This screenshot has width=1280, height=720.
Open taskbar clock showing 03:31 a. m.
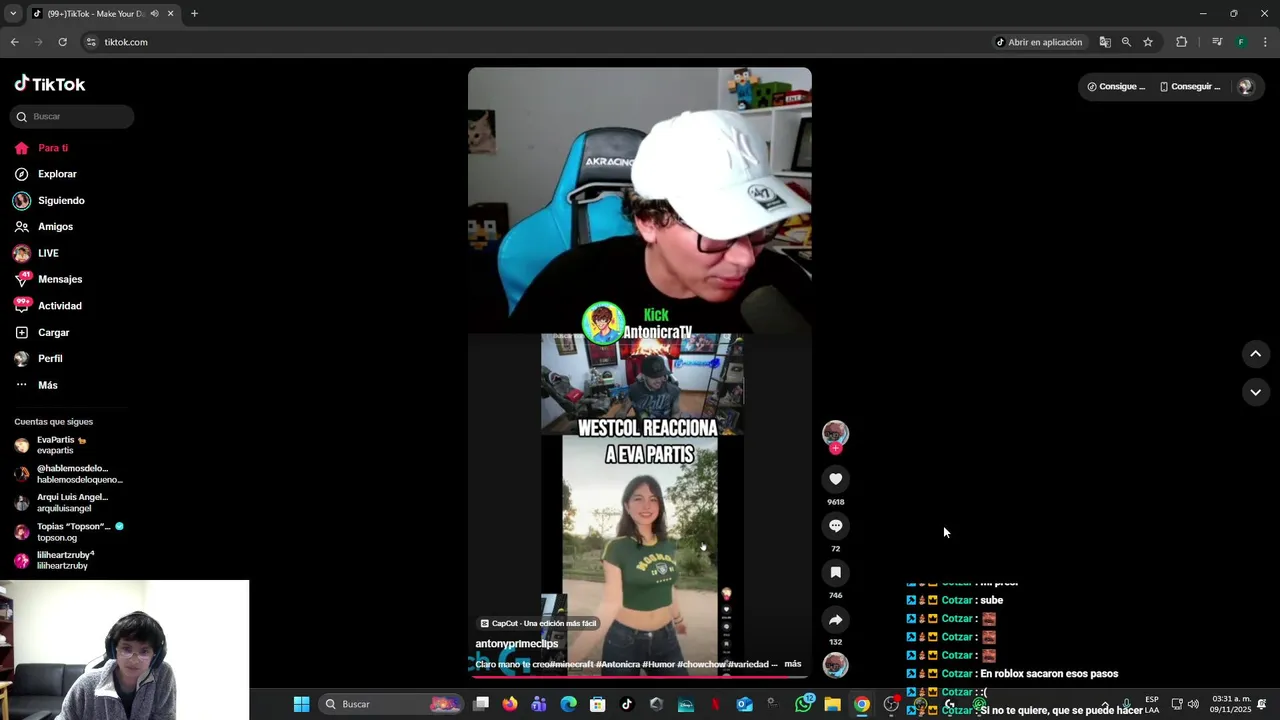coord(1230,704)
